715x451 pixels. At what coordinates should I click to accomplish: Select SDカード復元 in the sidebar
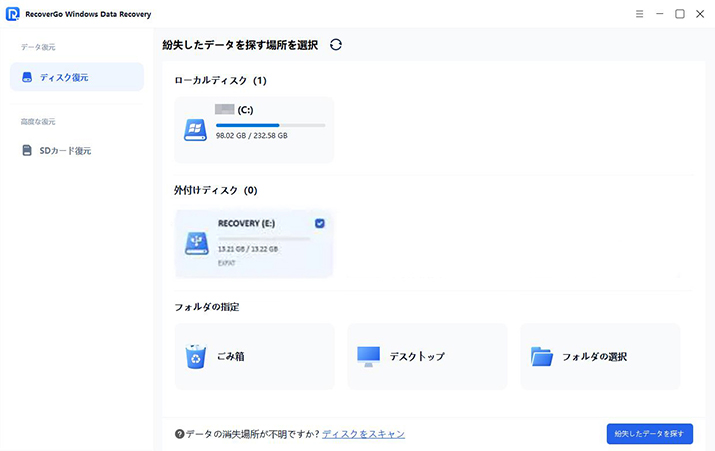click(x=77, y=150)
